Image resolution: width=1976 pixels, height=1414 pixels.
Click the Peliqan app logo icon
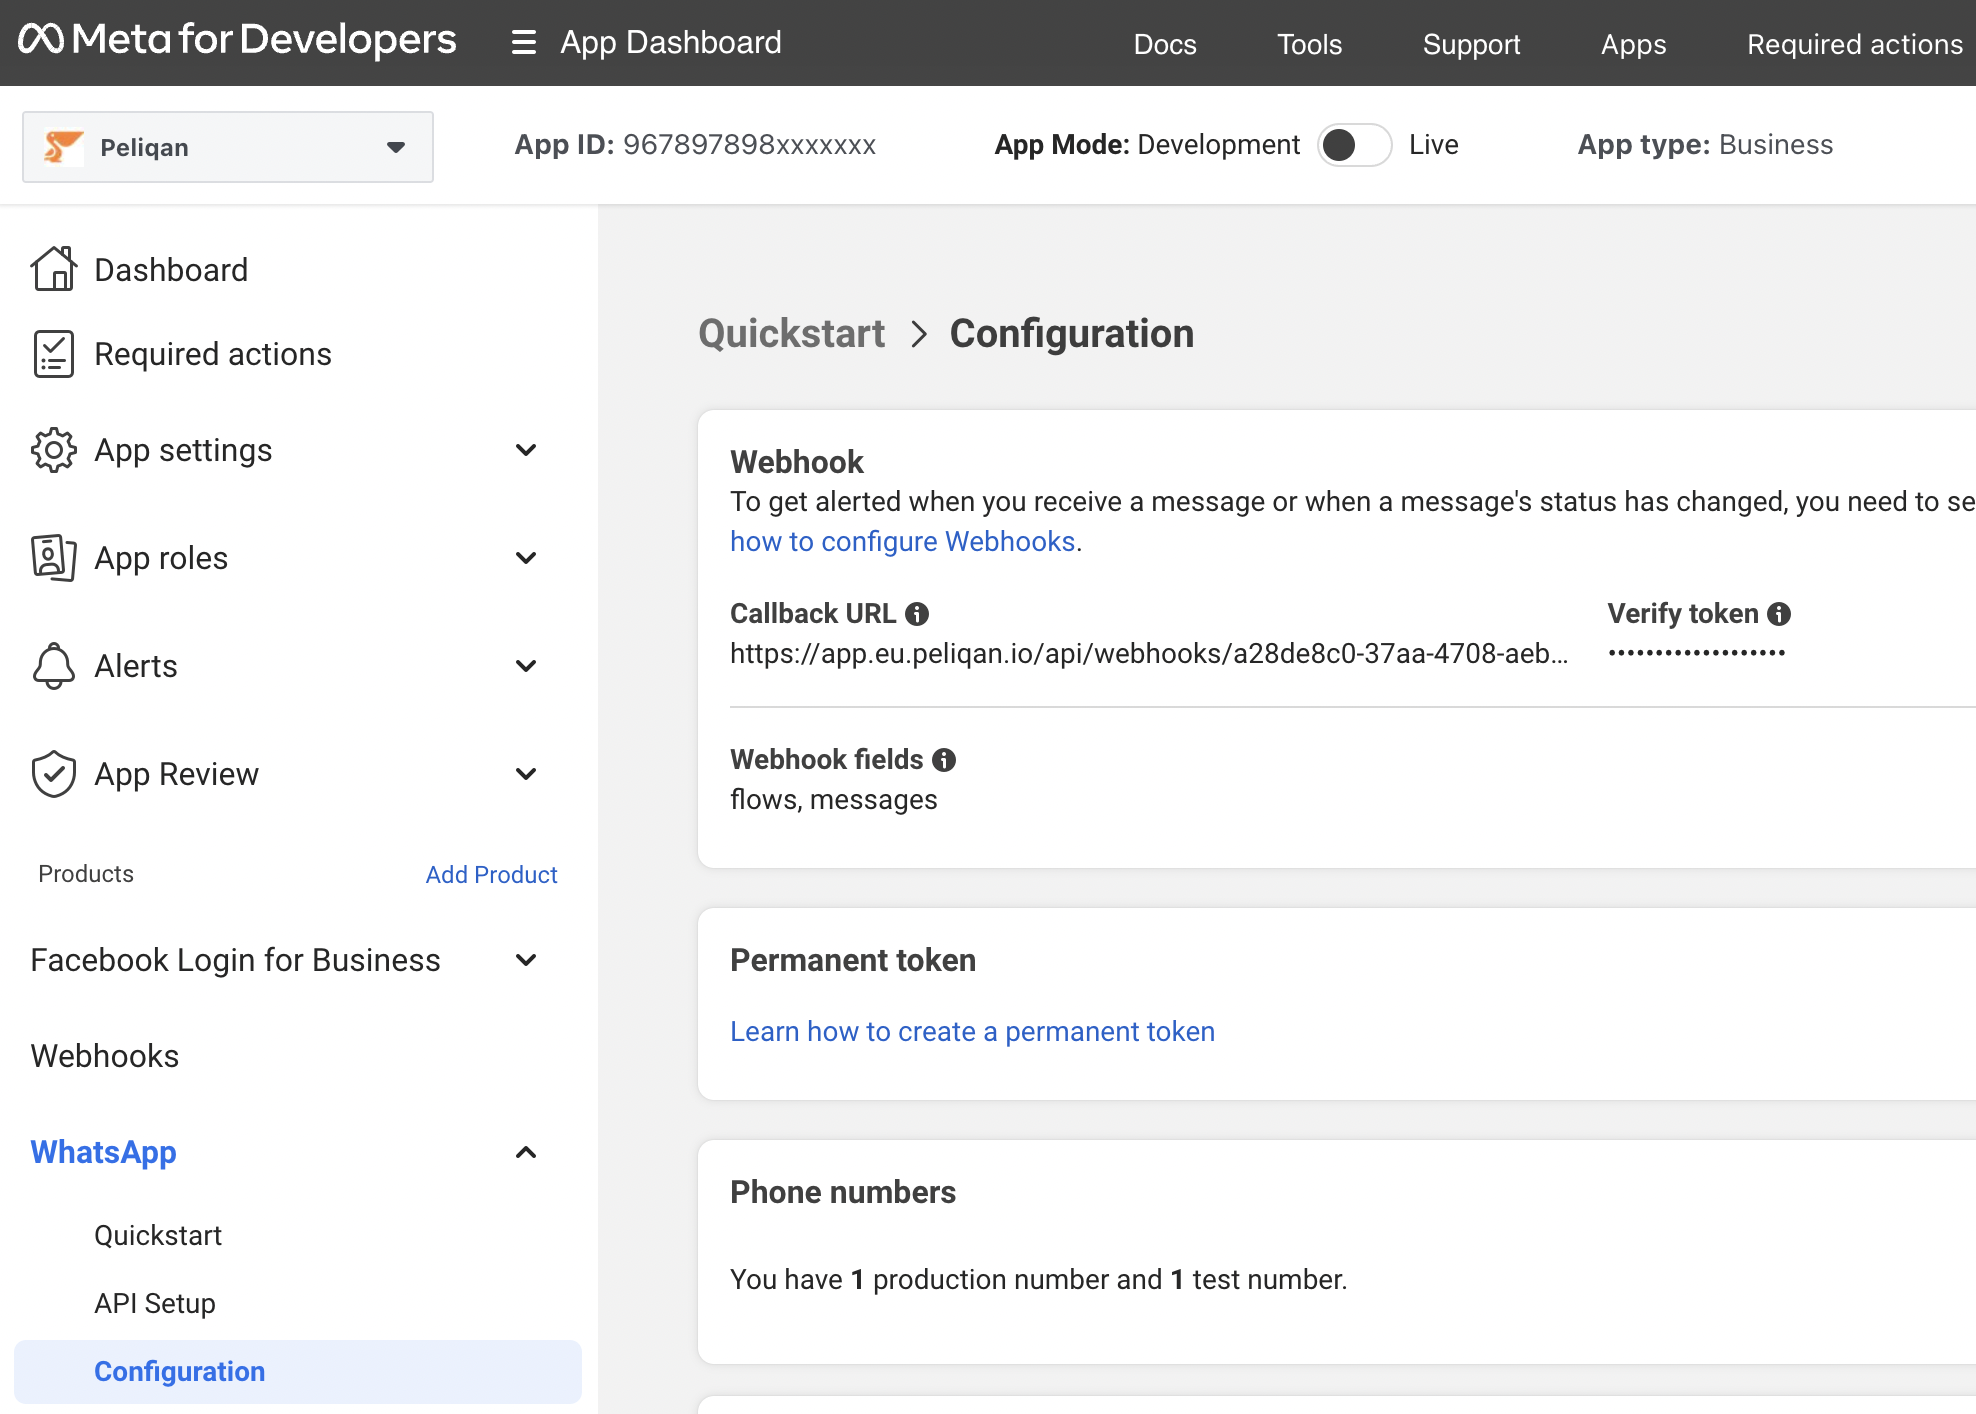63,147
